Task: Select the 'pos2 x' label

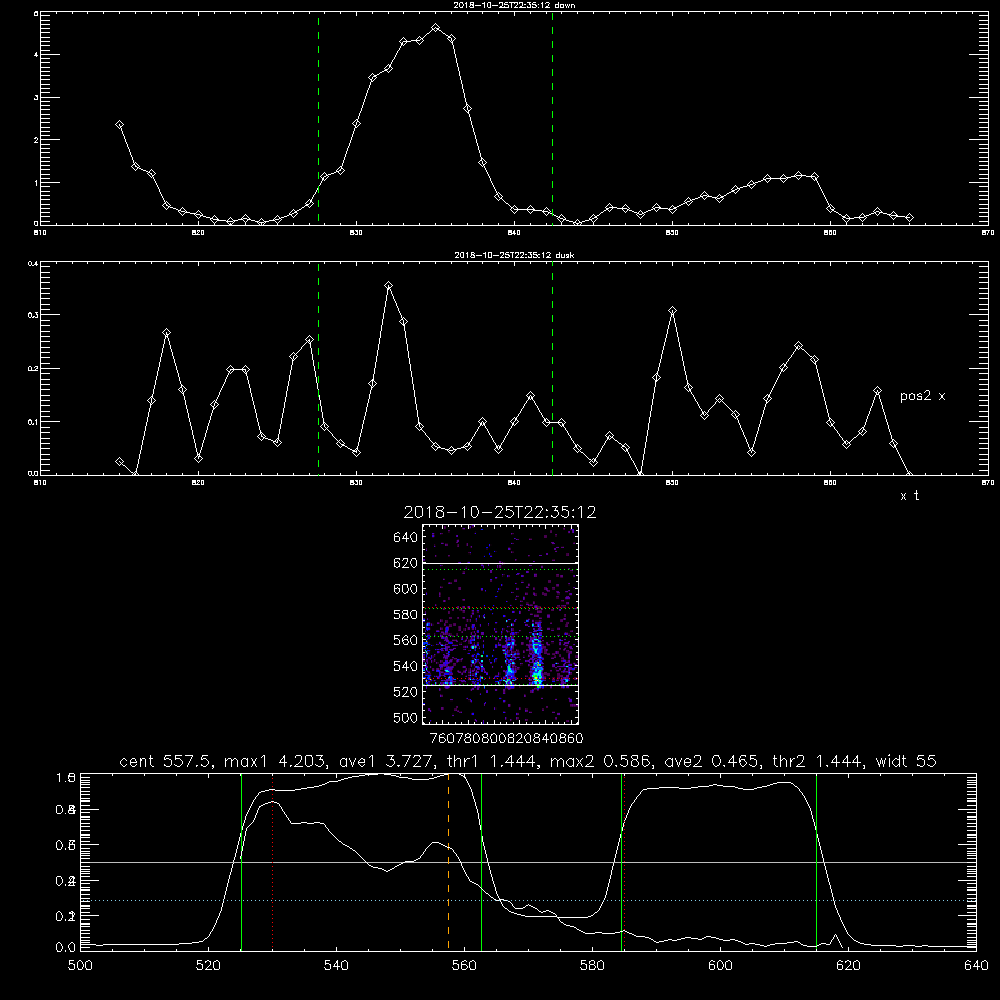Action: [x=922, y=396]
